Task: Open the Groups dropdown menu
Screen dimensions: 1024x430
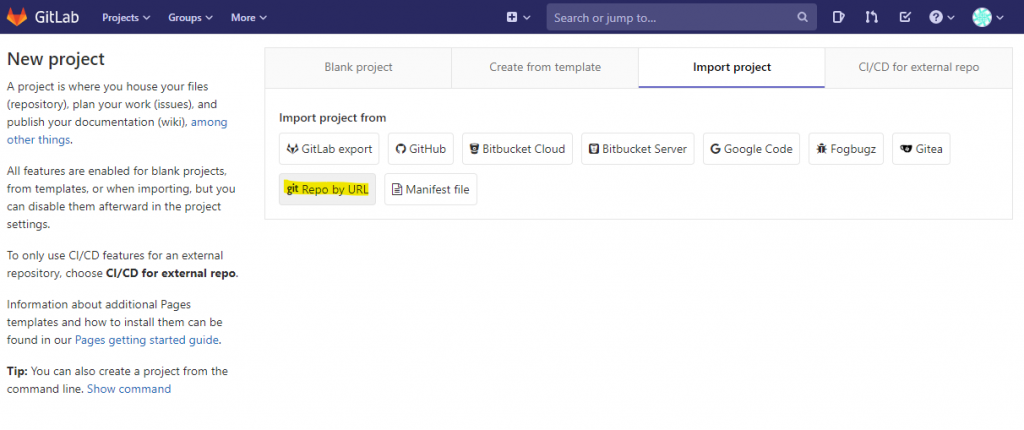Action: [190, 18]
